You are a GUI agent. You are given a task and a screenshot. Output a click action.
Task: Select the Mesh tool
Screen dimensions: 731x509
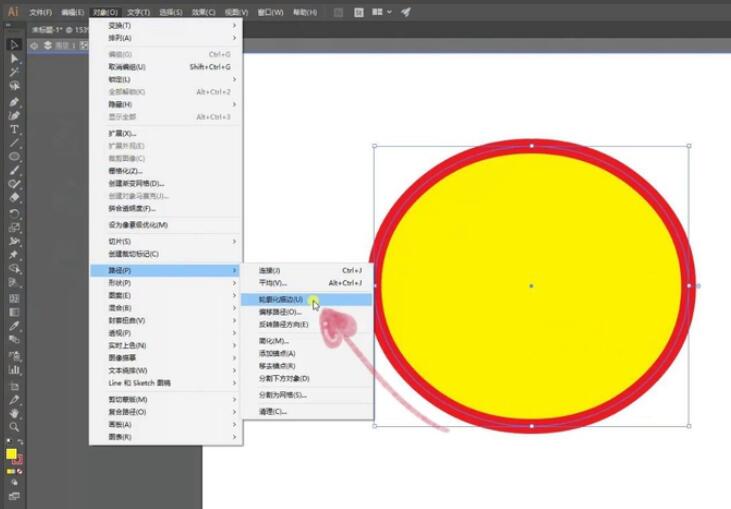pyautogui.click(x=14, y=298)
